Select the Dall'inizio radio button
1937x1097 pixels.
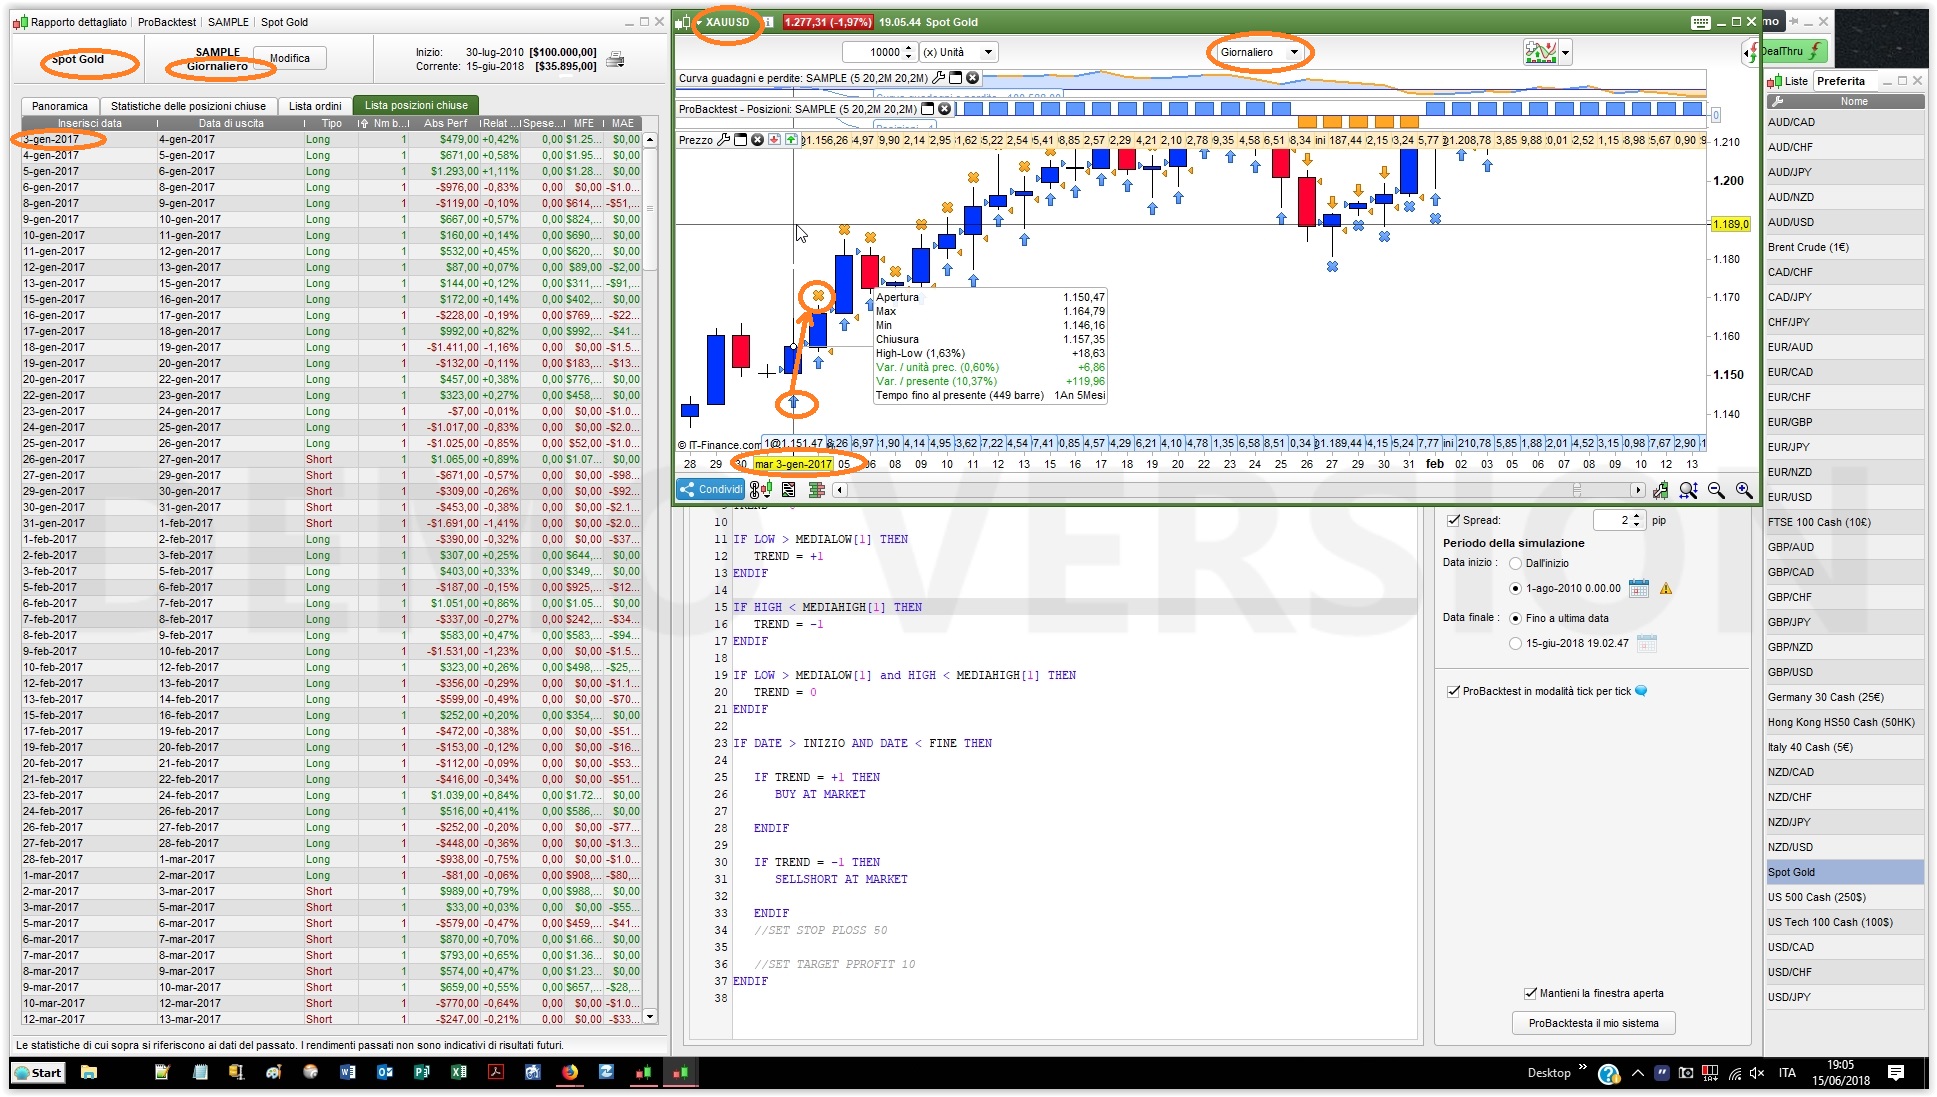click(x=1515, y=563)
